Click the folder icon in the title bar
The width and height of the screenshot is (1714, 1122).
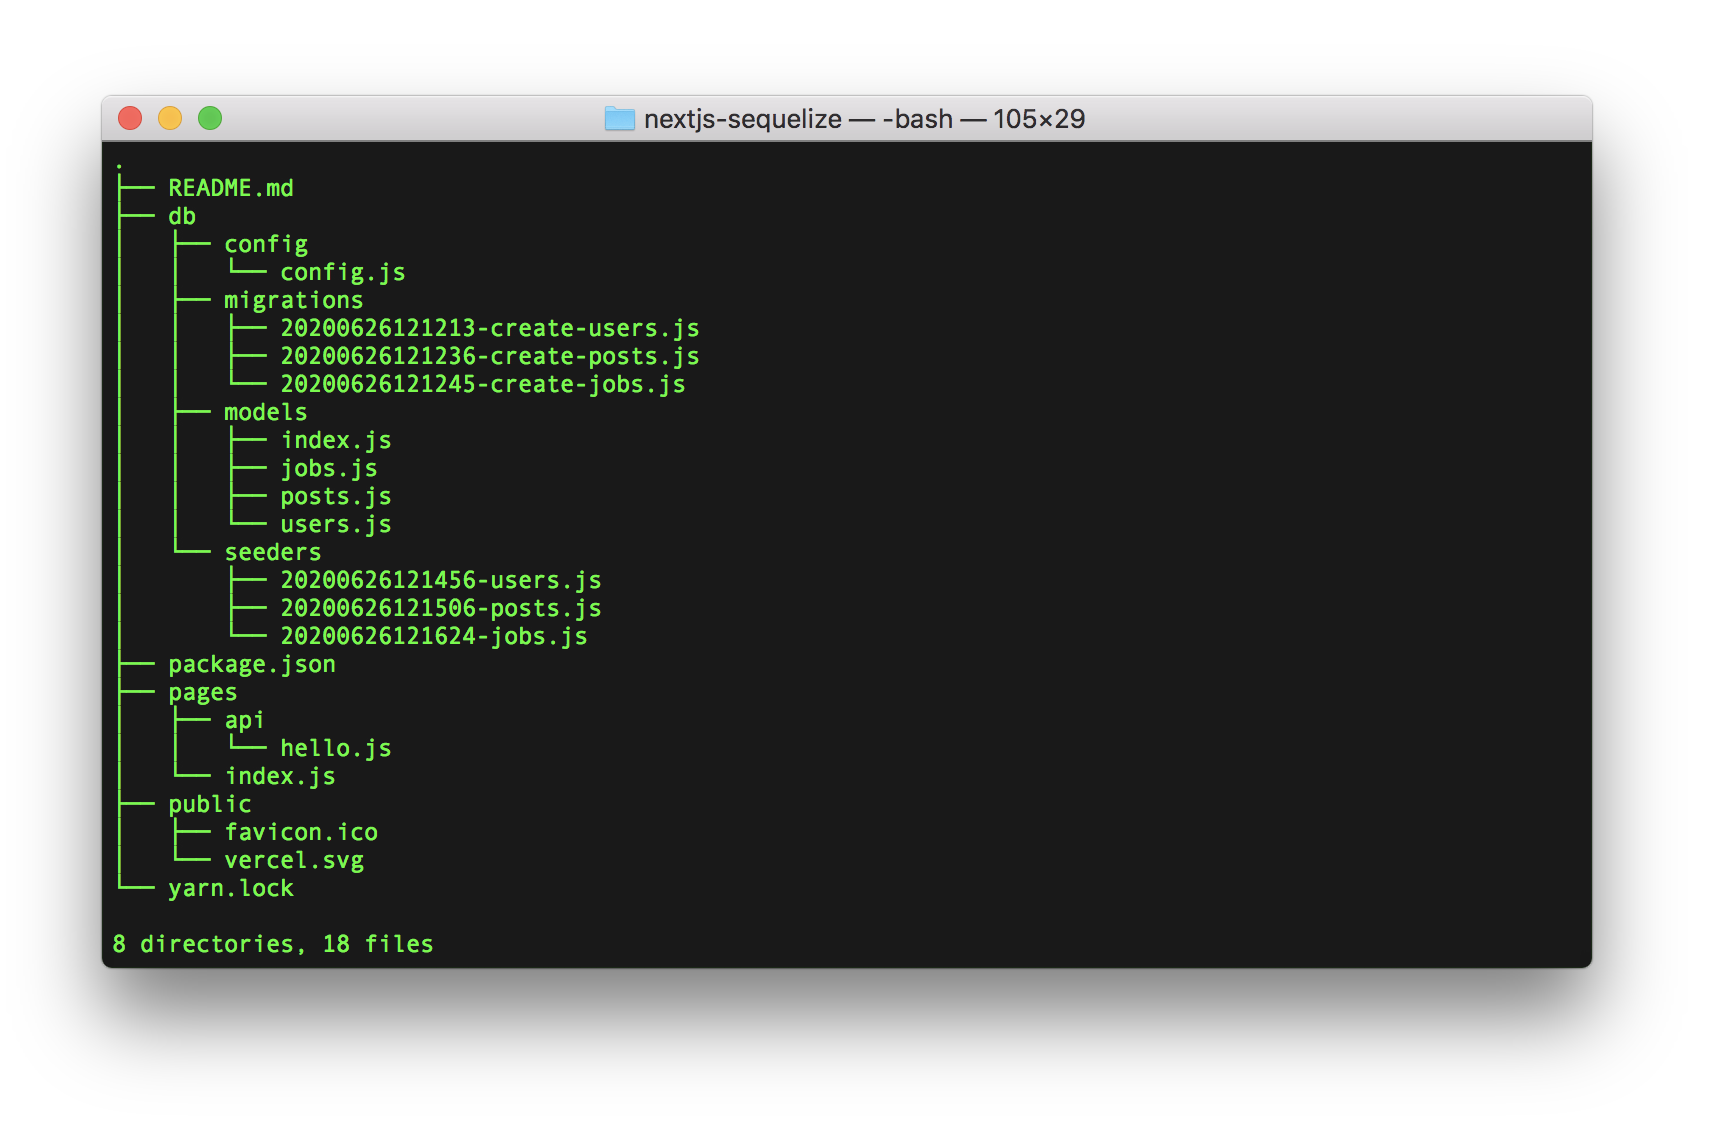(x=619, y=119)
